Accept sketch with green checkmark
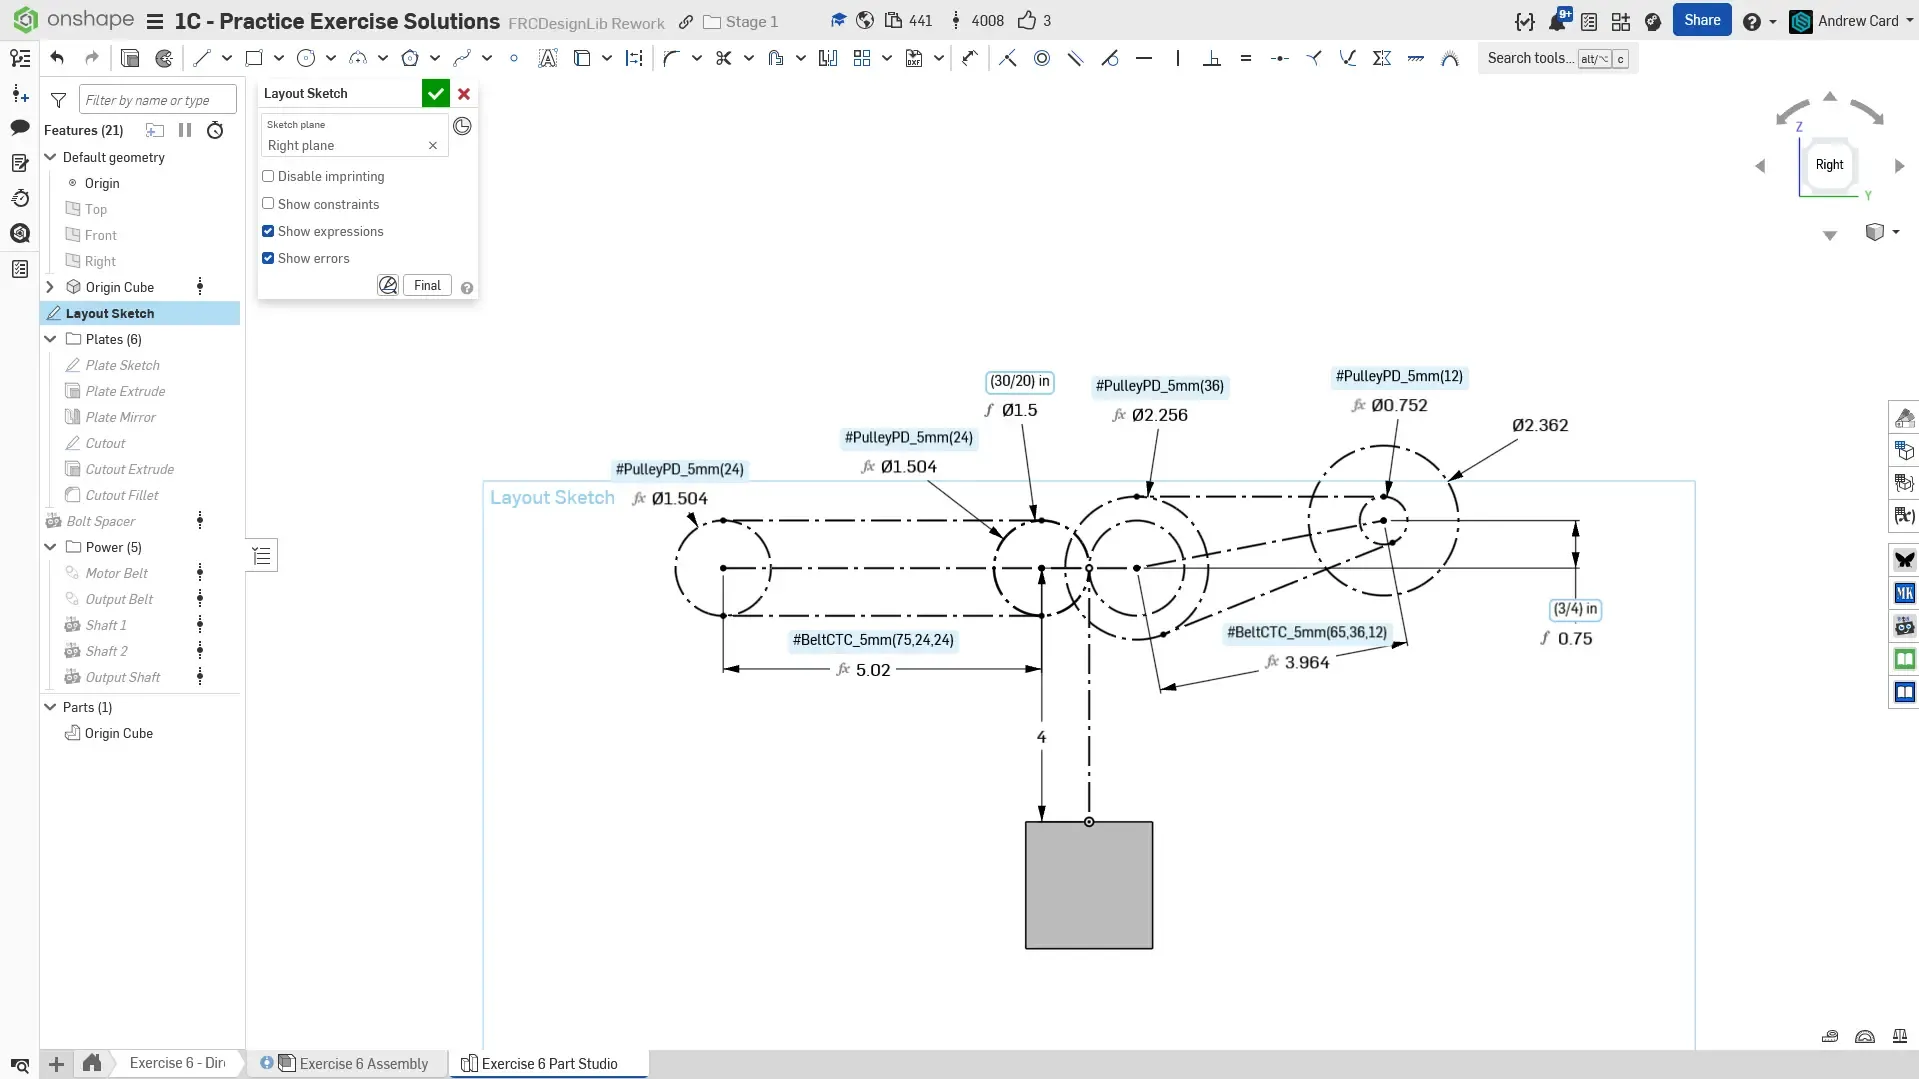The width and height of the screenshot is (1919, 1079). pos(435,94)
